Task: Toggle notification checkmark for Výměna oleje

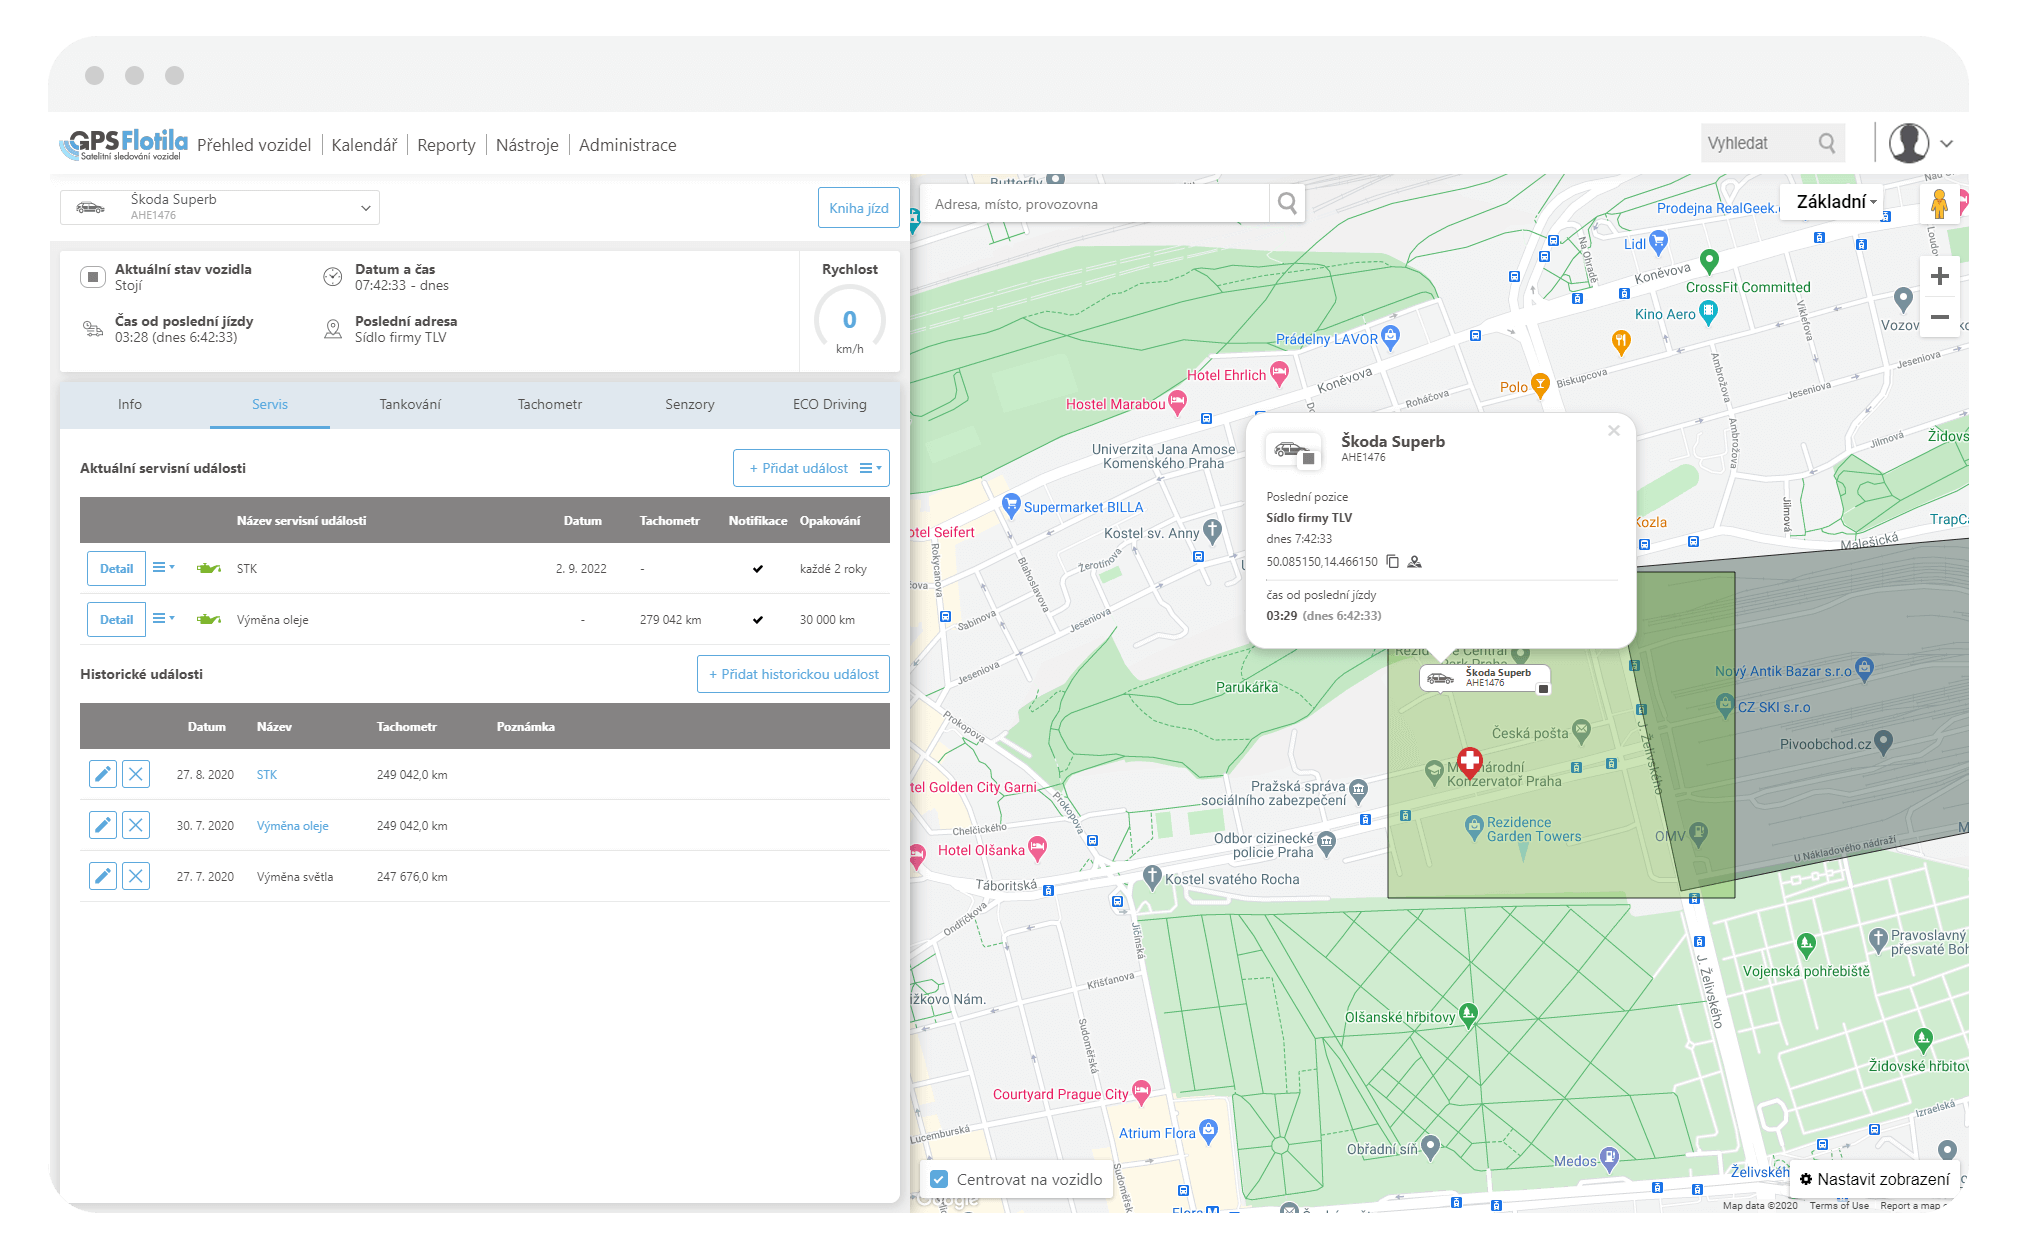Action: [758, 620]
